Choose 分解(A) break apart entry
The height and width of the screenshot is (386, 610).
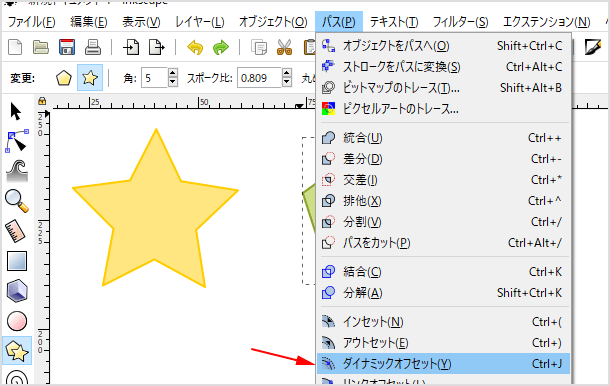pos(443,293)
